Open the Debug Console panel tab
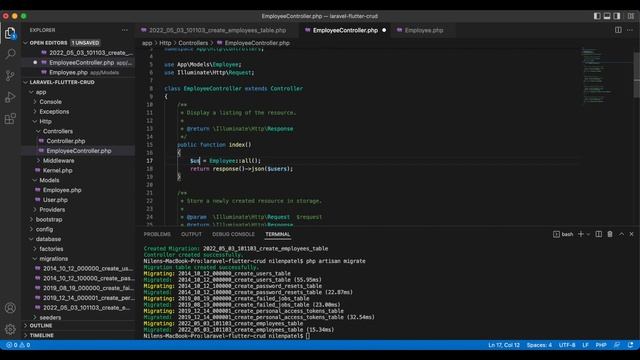 (233, 234)
